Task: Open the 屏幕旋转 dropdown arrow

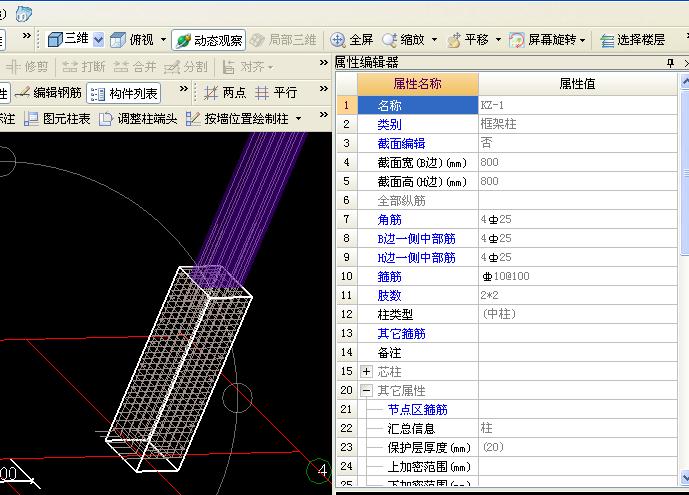Action: coord(583,40)
